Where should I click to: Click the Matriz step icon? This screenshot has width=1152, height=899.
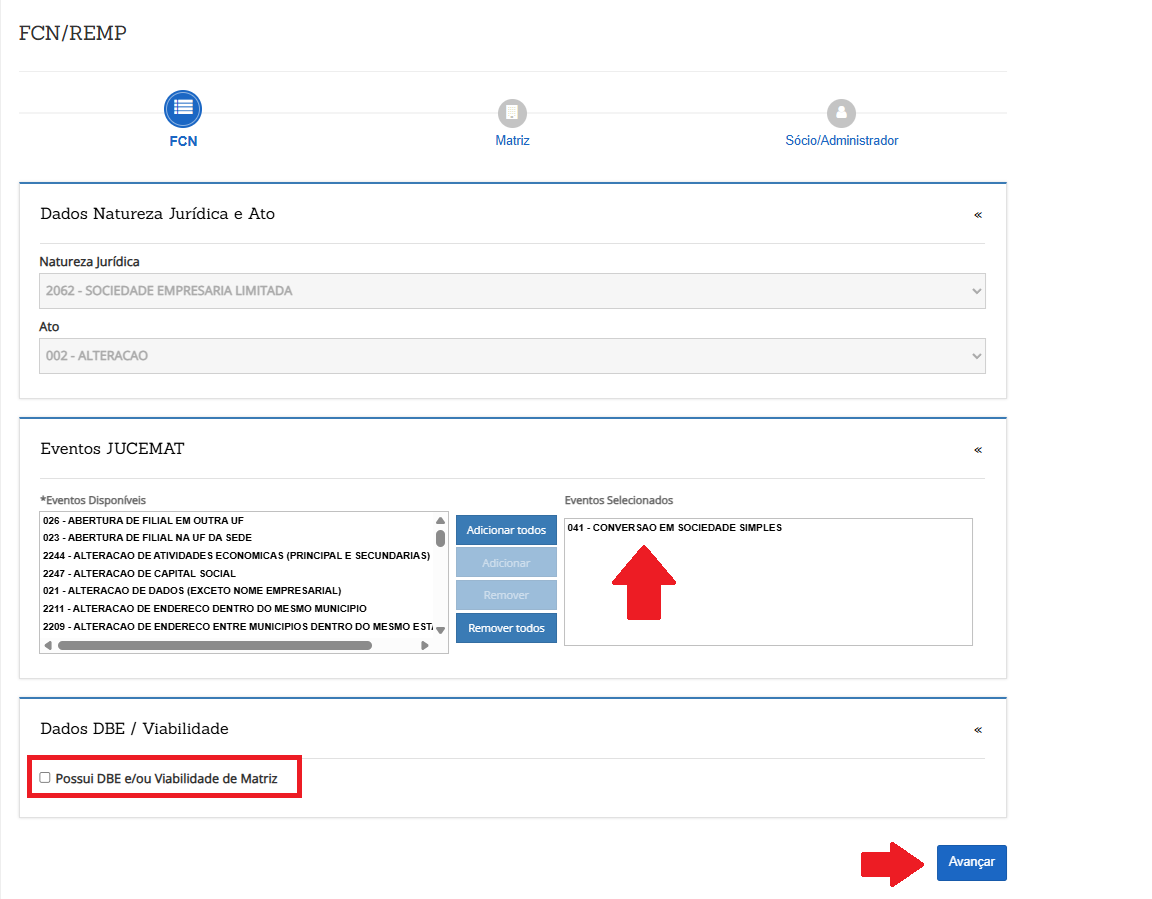tap(512, 112)
